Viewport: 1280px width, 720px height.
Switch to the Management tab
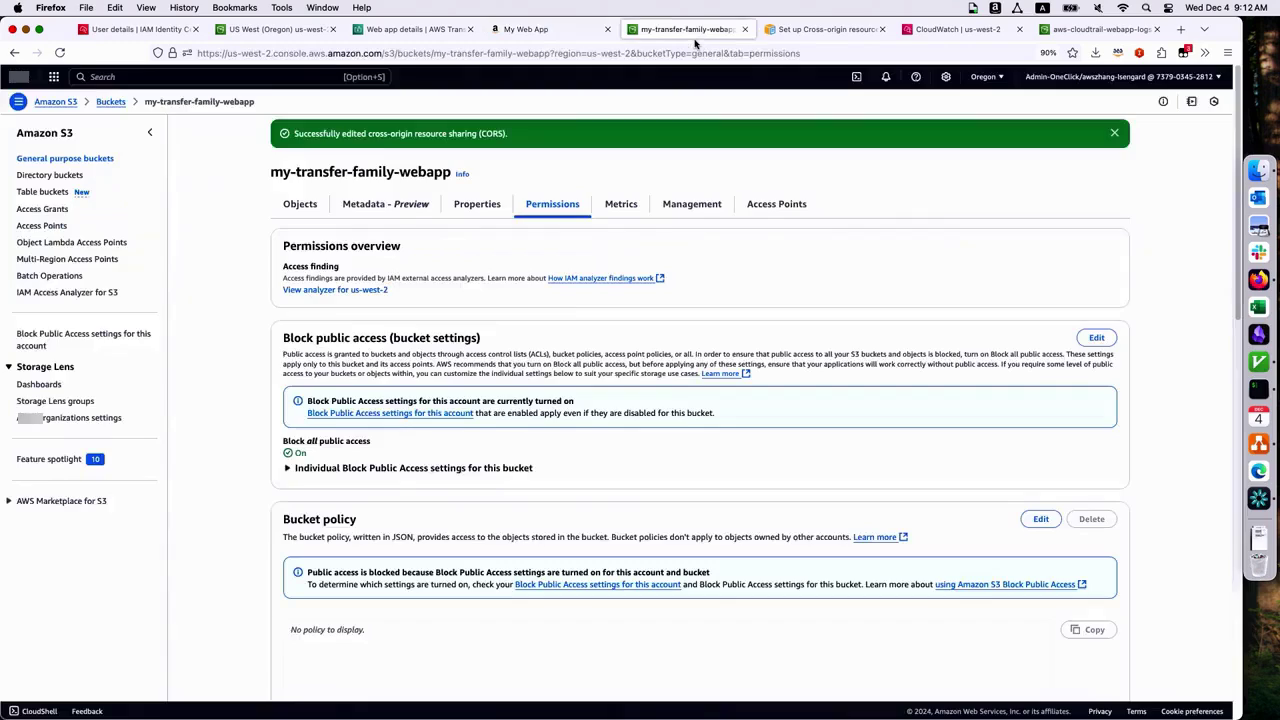(692, 204)
